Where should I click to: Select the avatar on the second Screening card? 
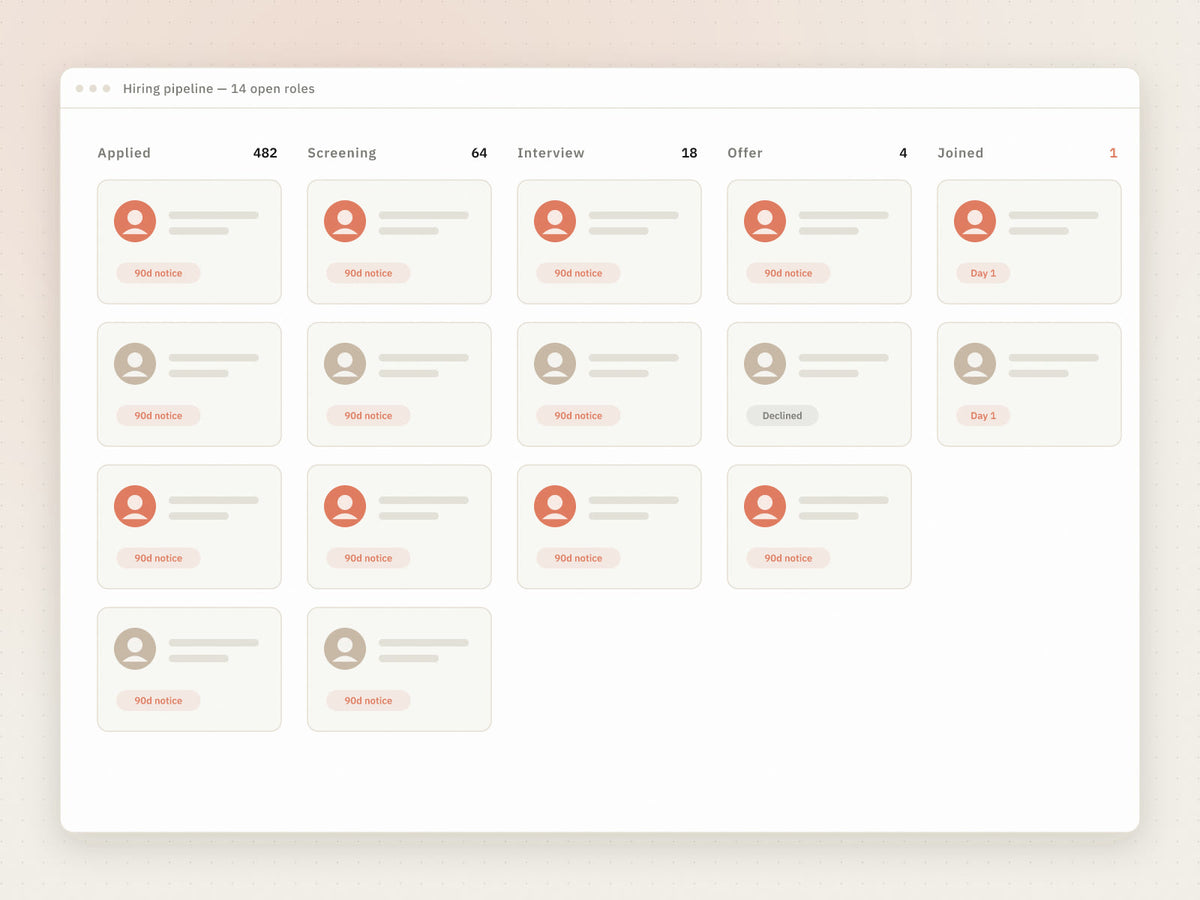coord(345,364)
